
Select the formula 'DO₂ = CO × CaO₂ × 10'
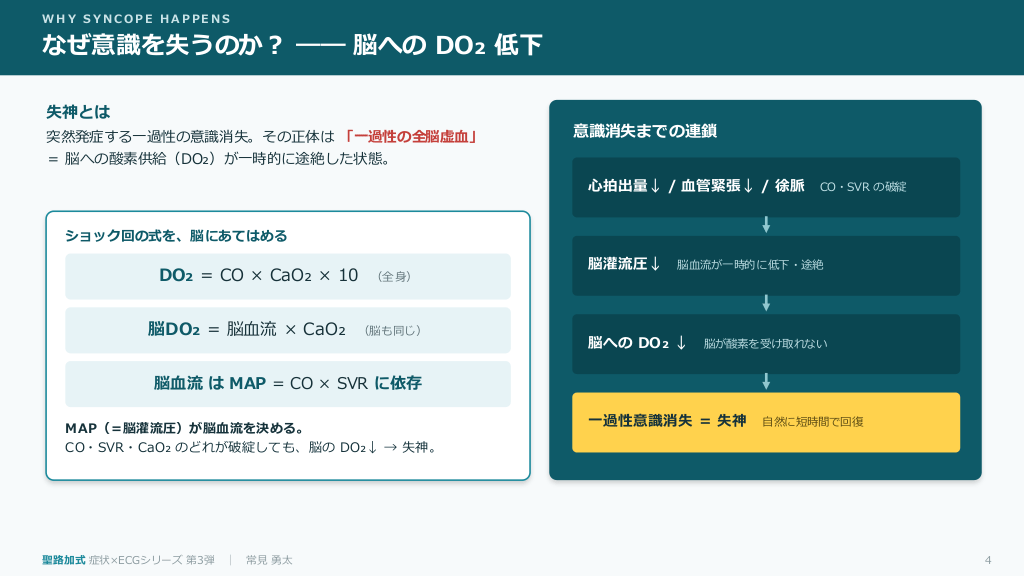(259, 276)
